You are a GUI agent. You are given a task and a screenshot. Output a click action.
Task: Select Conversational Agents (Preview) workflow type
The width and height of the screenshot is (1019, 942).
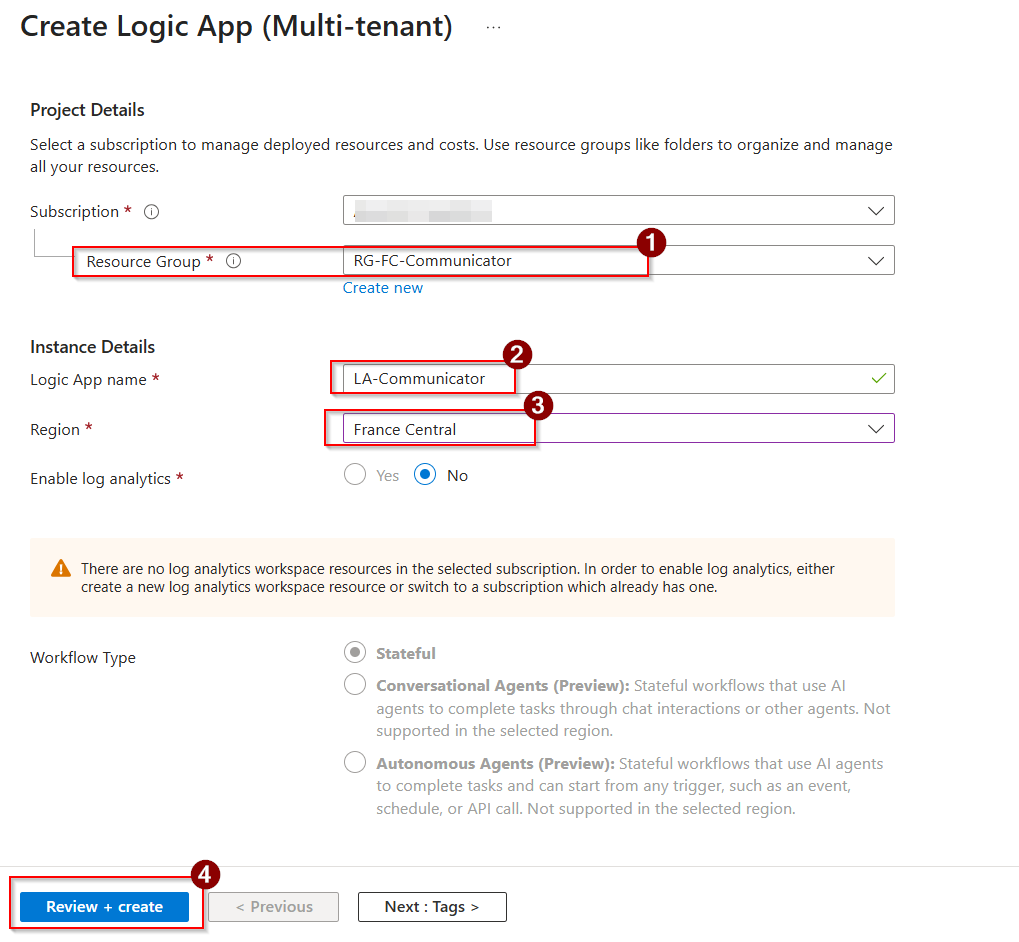pos(355,685)
